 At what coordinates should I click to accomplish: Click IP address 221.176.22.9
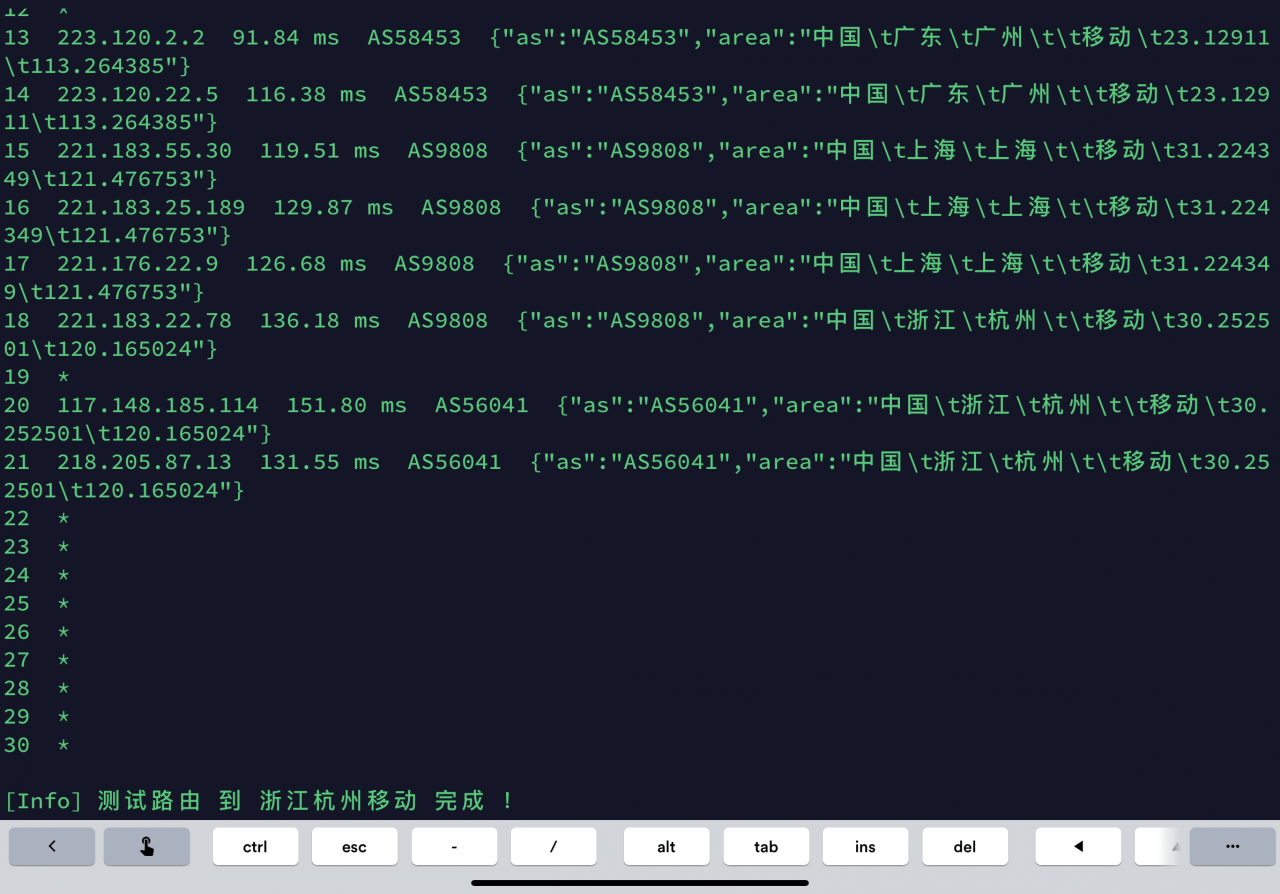click(138, 264)
